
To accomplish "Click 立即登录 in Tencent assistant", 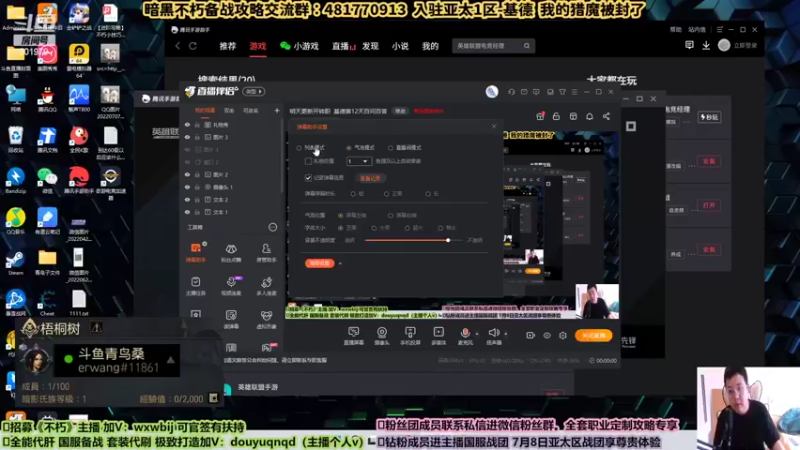I will [745, 45].
